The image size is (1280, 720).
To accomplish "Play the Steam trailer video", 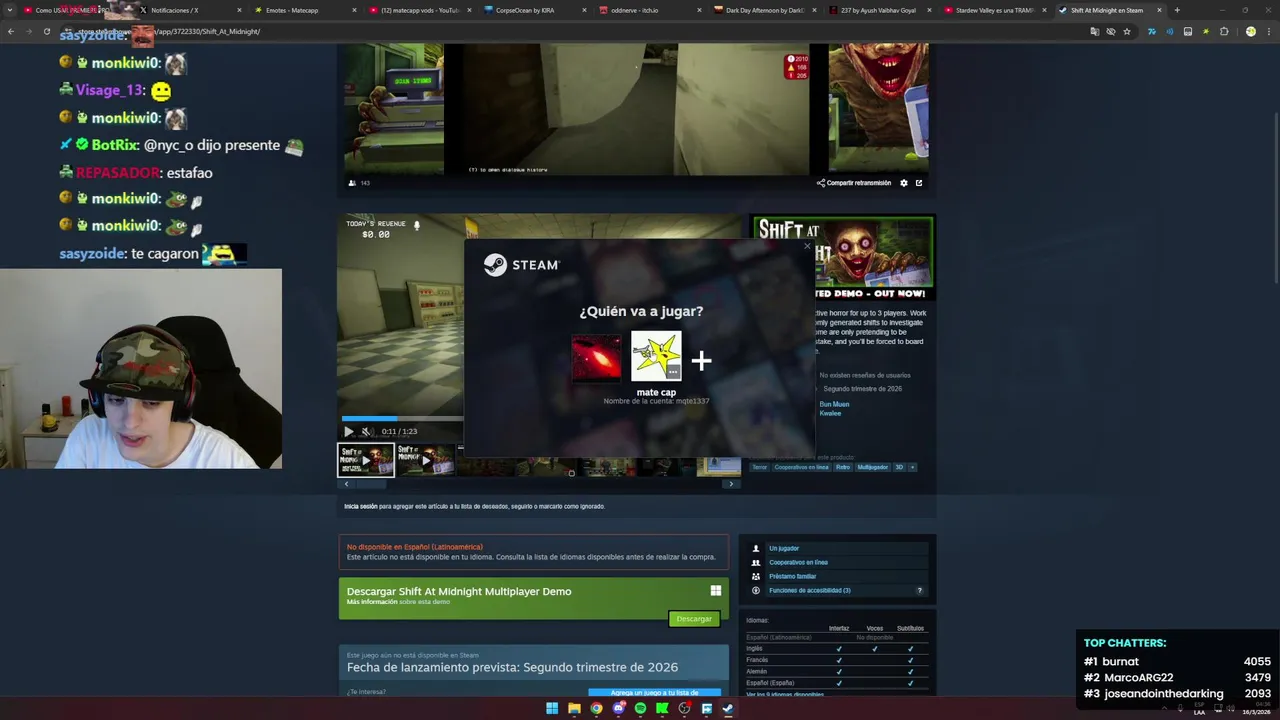I will [x=348, y=432].
